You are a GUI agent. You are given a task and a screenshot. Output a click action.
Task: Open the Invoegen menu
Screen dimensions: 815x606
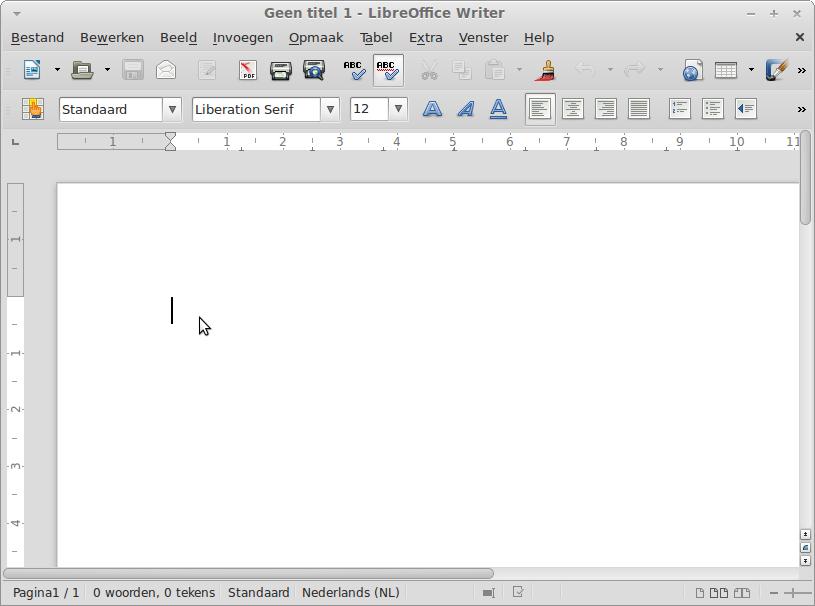point(243,38)
